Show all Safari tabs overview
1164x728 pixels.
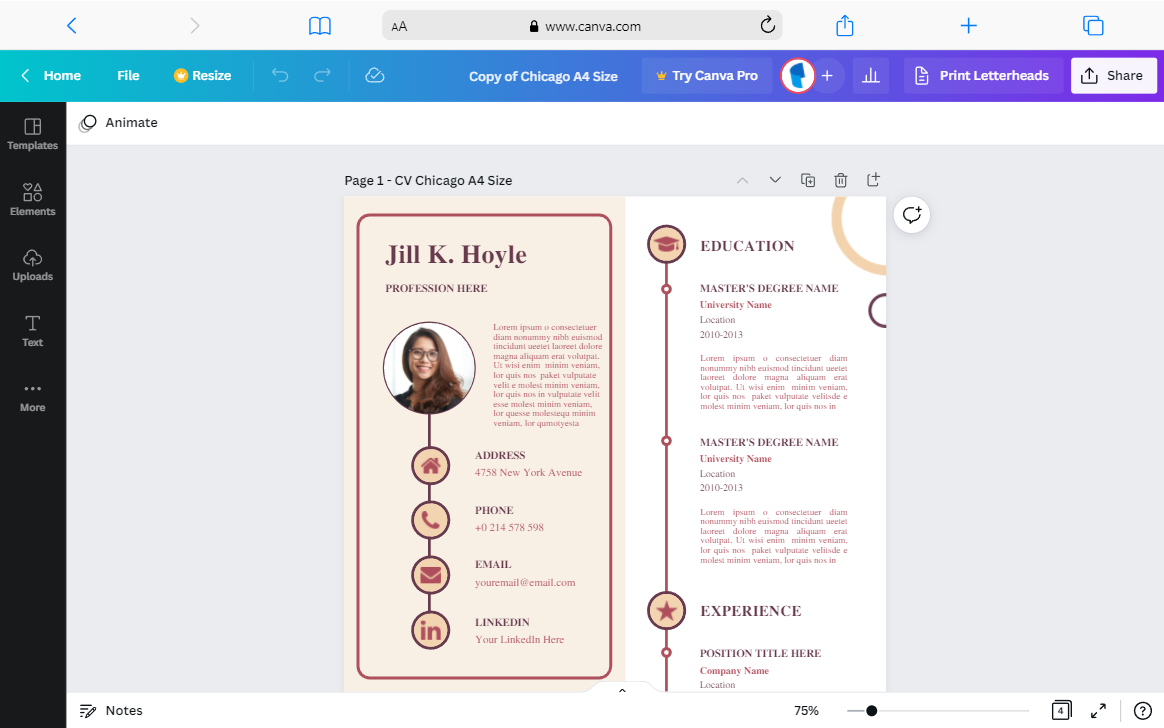pos(1093,26)
